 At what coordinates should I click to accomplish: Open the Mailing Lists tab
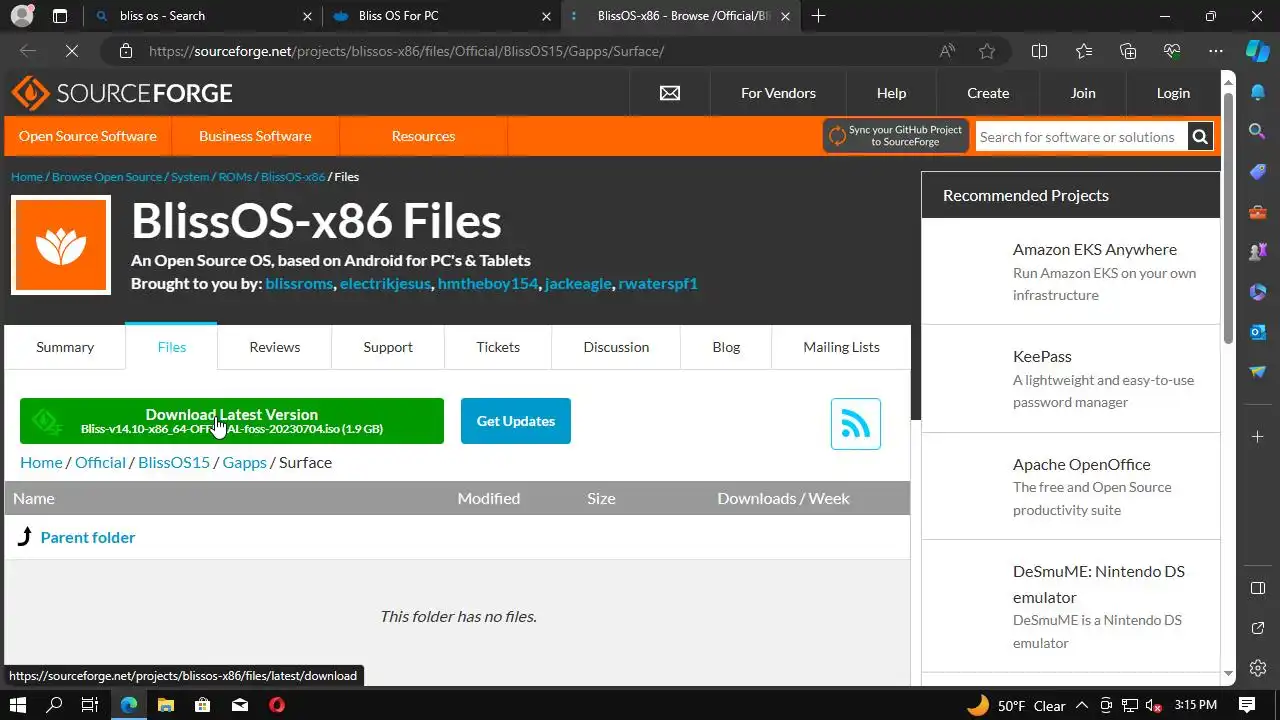pyautogui.click(x=841, y=347)
